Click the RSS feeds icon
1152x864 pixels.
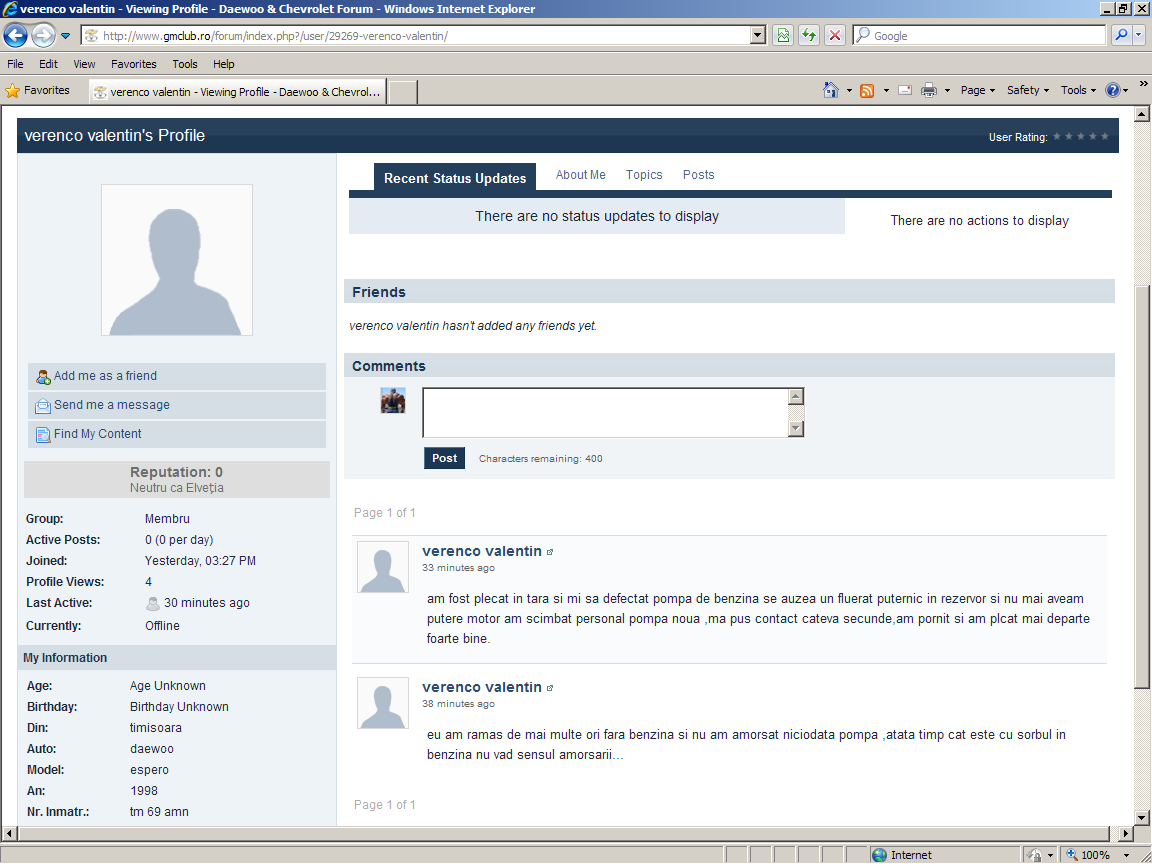pos(867,90)
